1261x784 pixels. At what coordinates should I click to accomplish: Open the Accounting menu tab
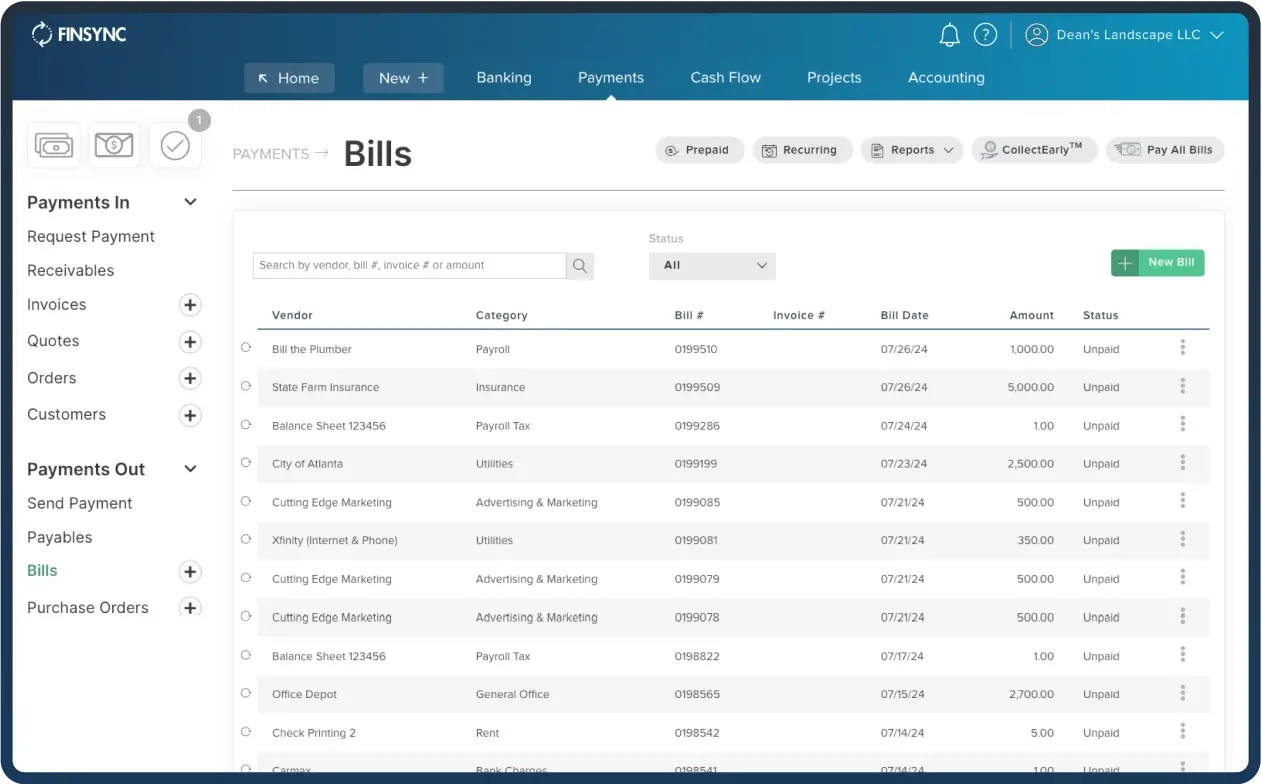(945, 78)
